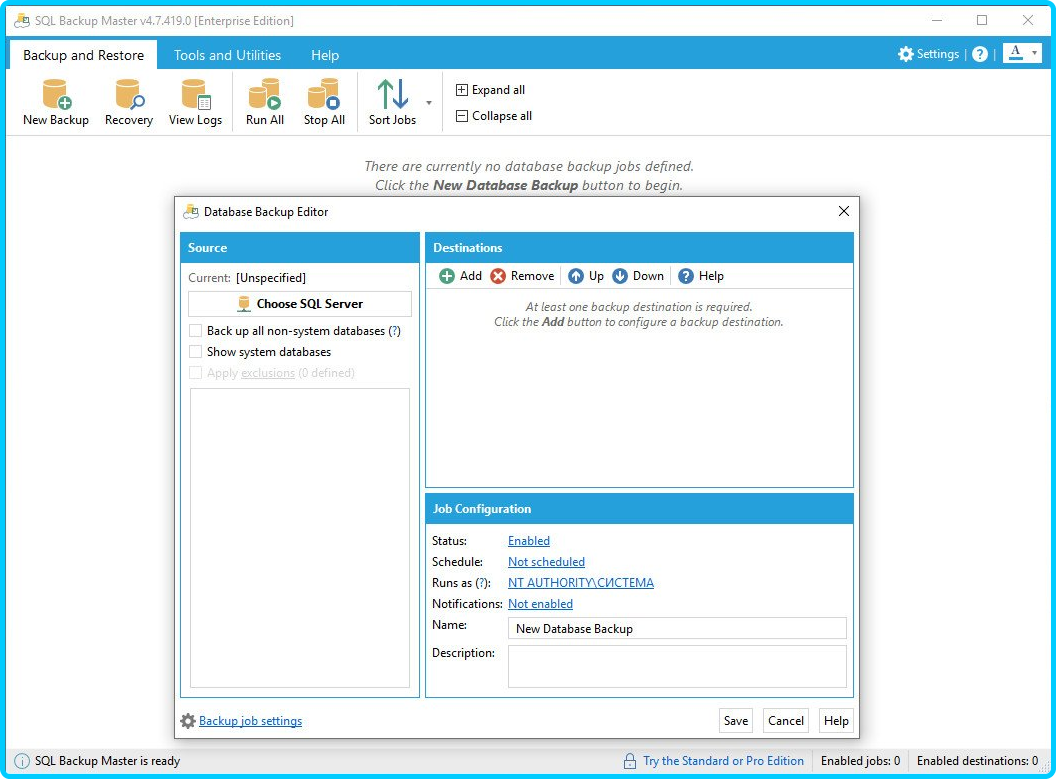Viewport: 1056px width, 779px height.
Task: Cancel the Database Backup Editor
Action: [x=786, y=720]
